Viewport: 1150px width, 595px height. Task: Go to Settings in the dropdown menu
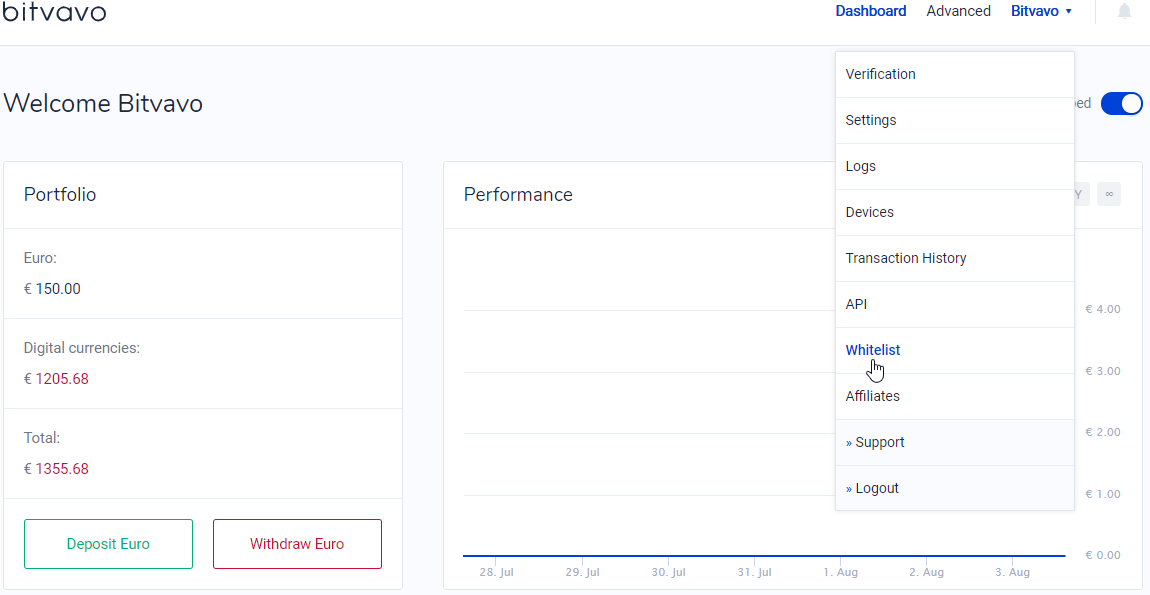click(871, 120)
